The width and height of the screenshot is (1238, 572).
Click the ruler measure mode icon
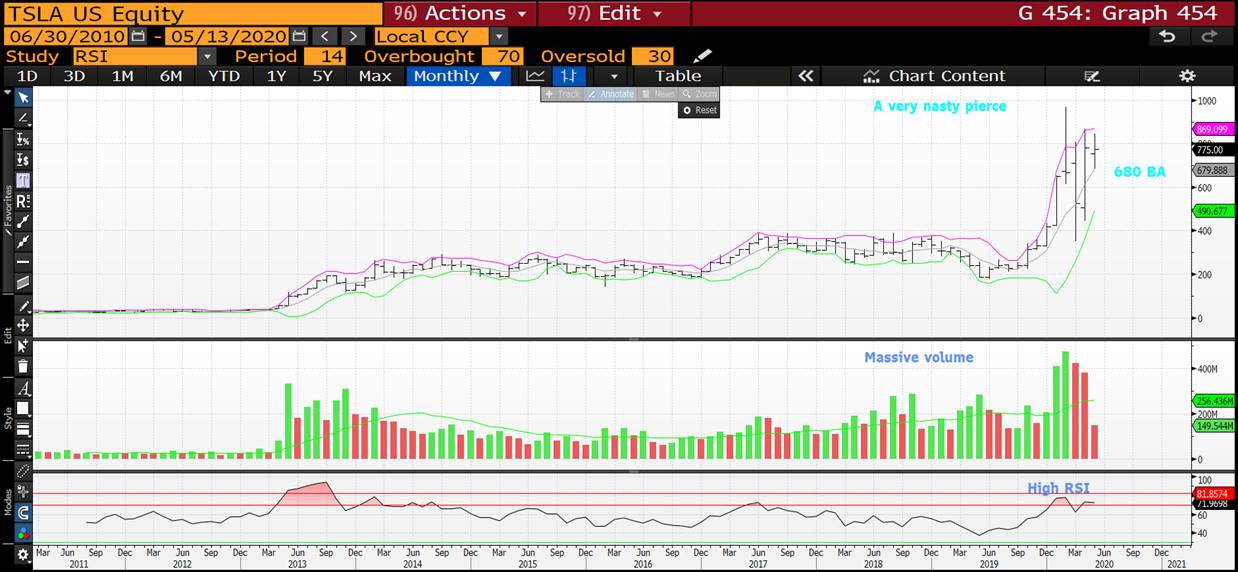pyautogui.click(x=22, y=470)
